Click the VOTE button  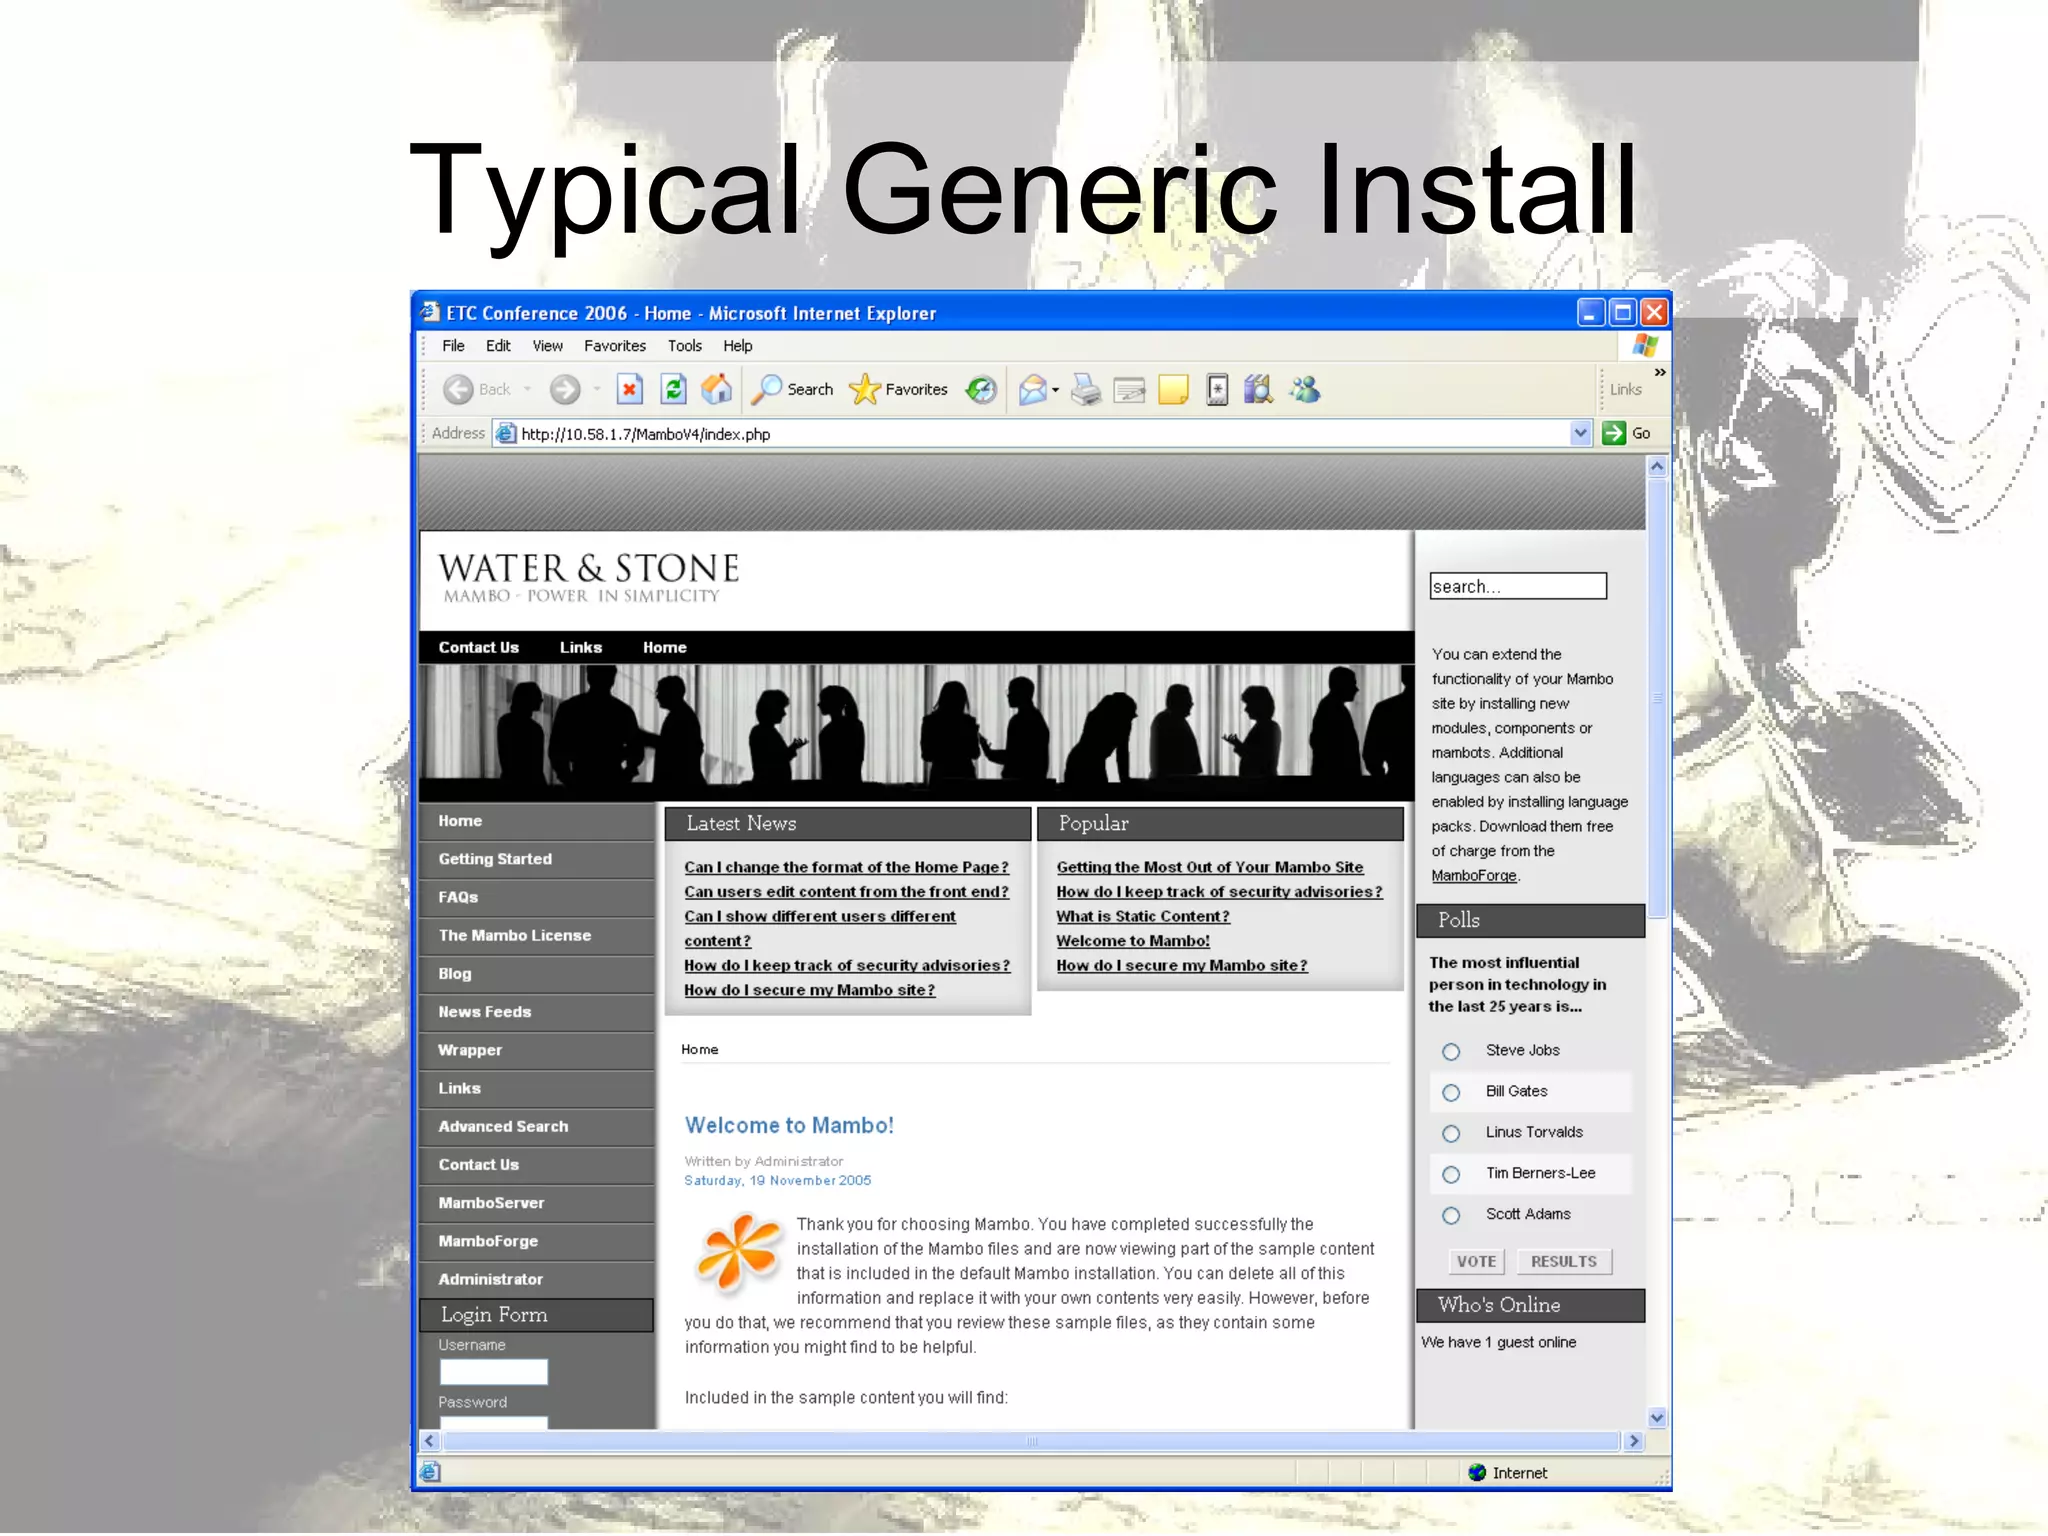(1476, 1262)
